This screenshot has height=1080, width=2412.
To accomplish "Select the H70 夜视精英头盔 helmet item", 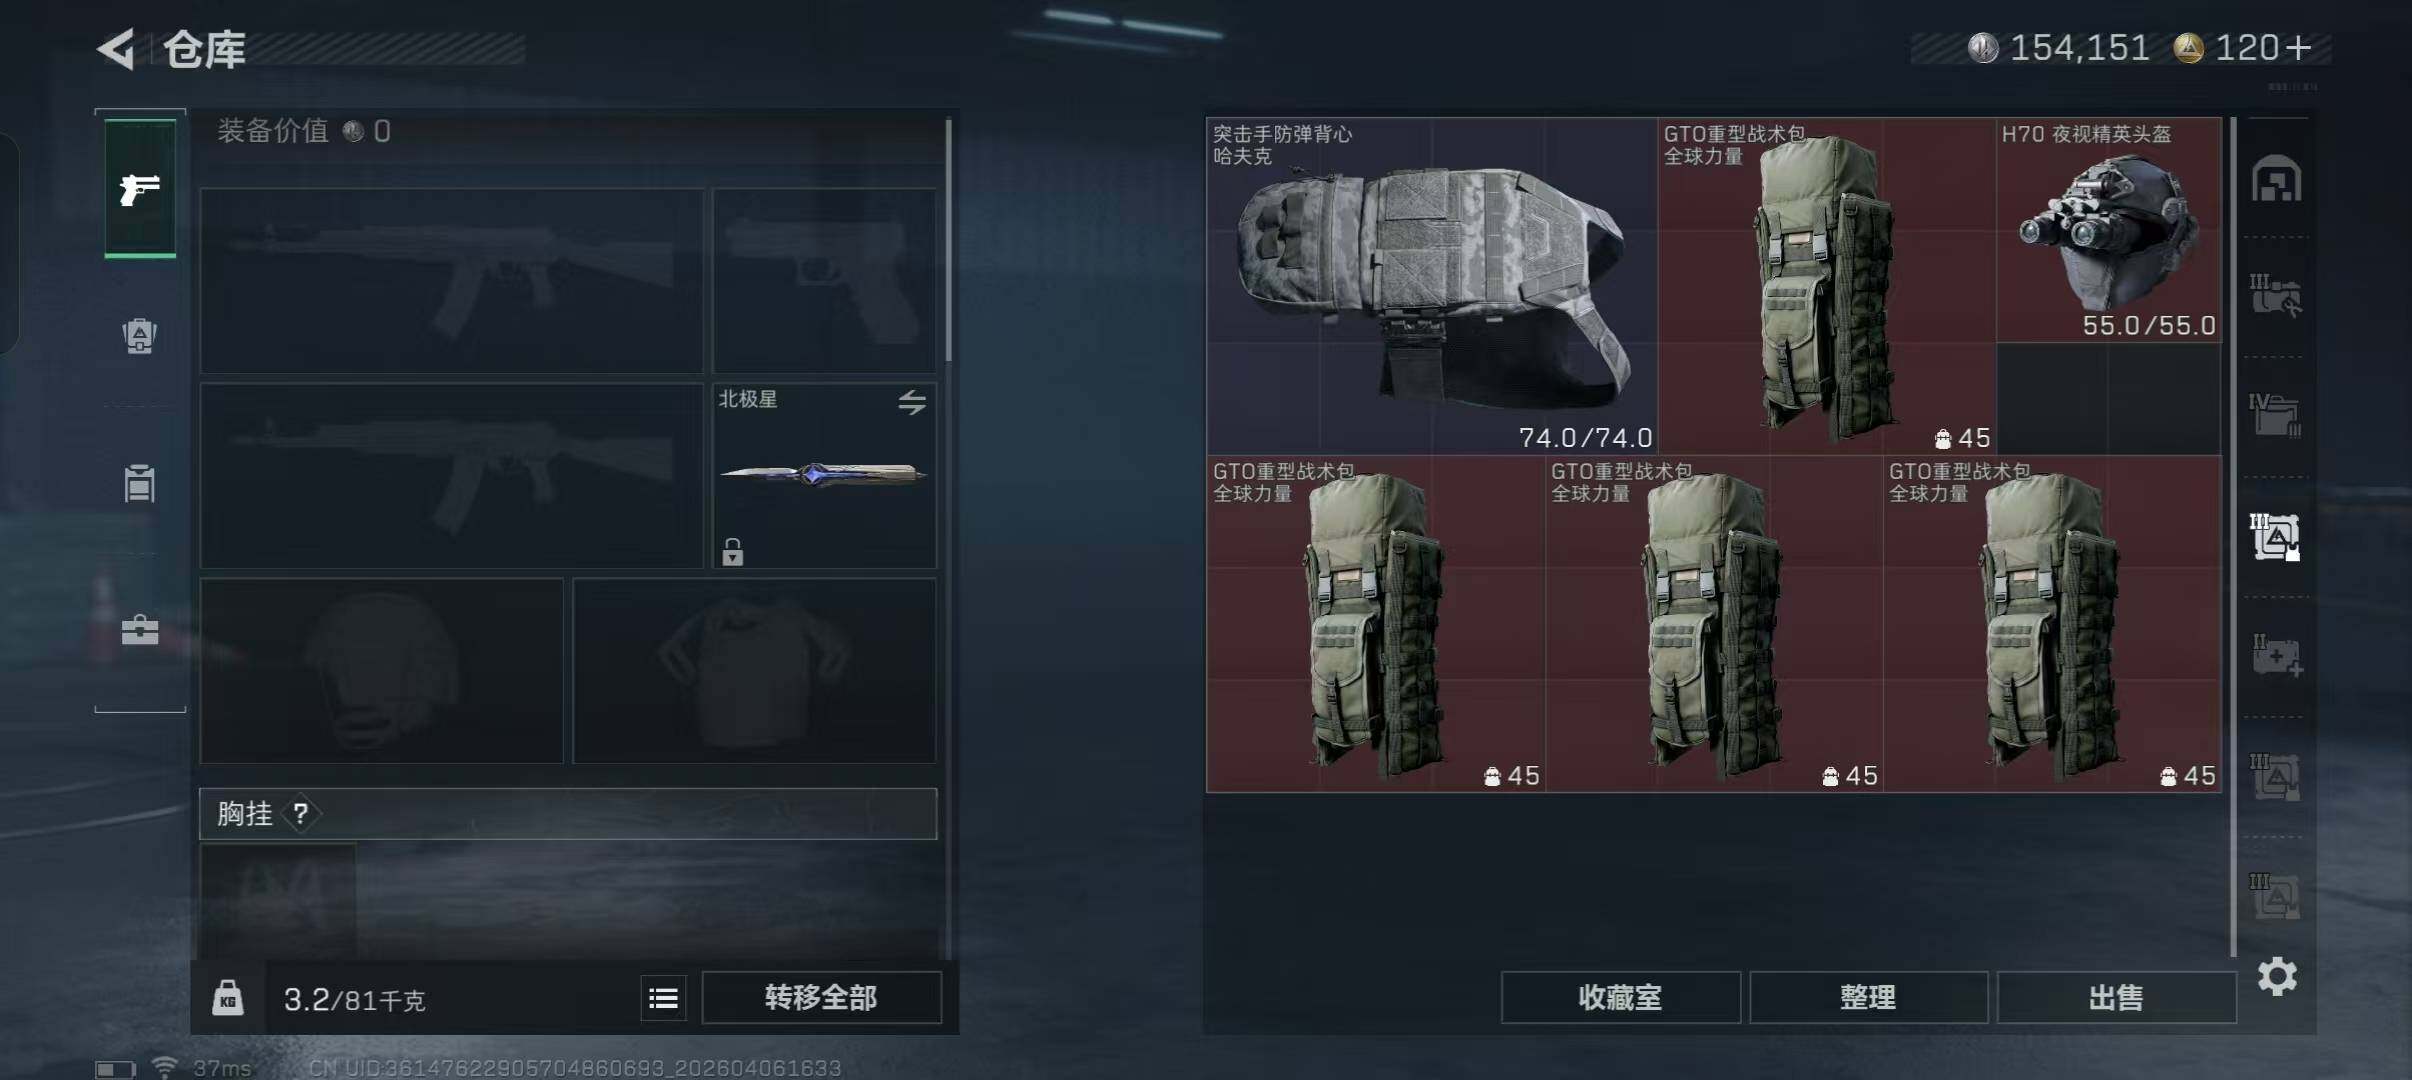I will click(x=2109, y=230).
